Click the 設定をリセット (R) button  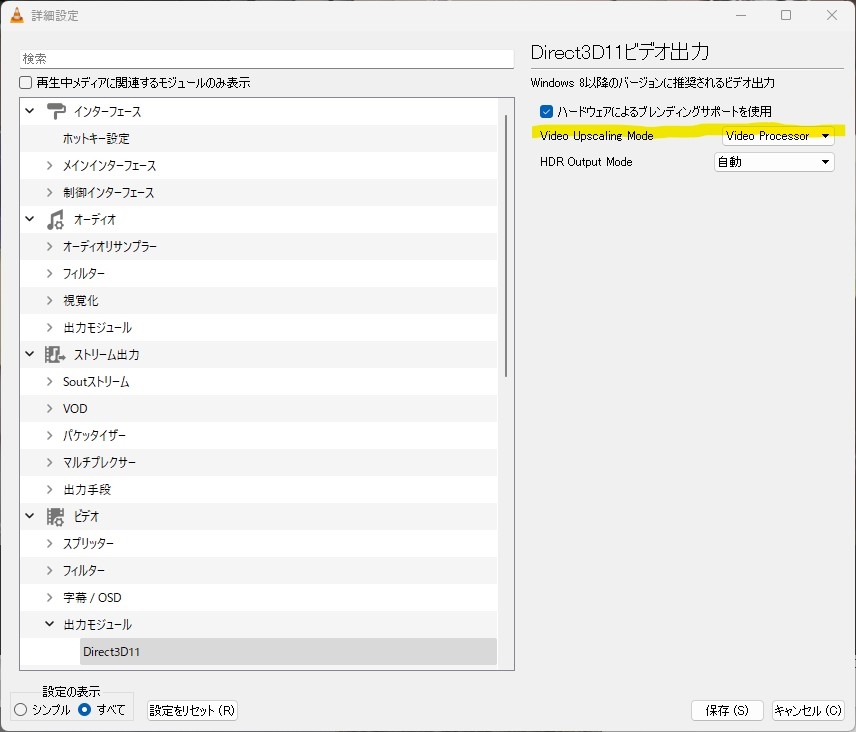click(x=192, y=710)
